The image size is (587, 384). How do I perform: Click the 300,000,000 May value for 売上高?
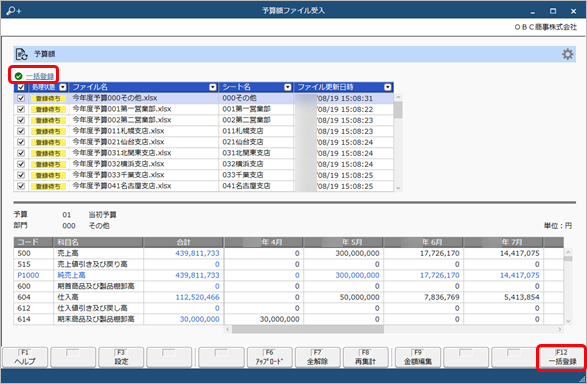(x=357, y=253)
